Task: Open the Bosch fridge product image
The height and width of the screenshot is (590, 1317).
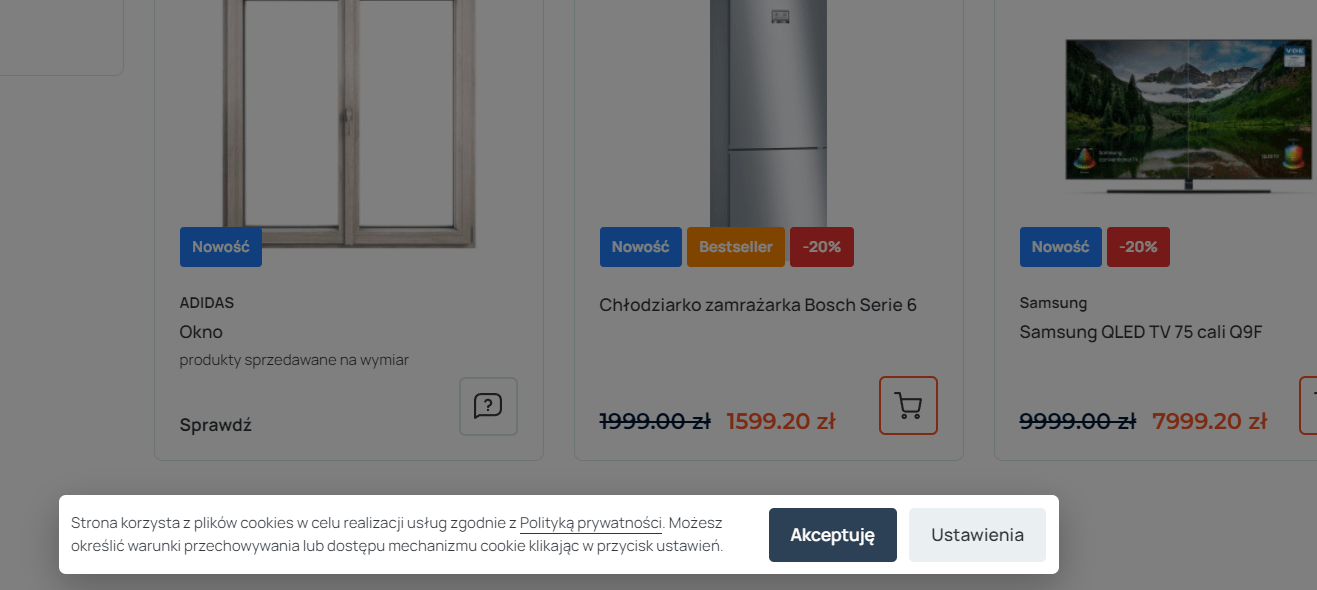Action: point(769,113)
